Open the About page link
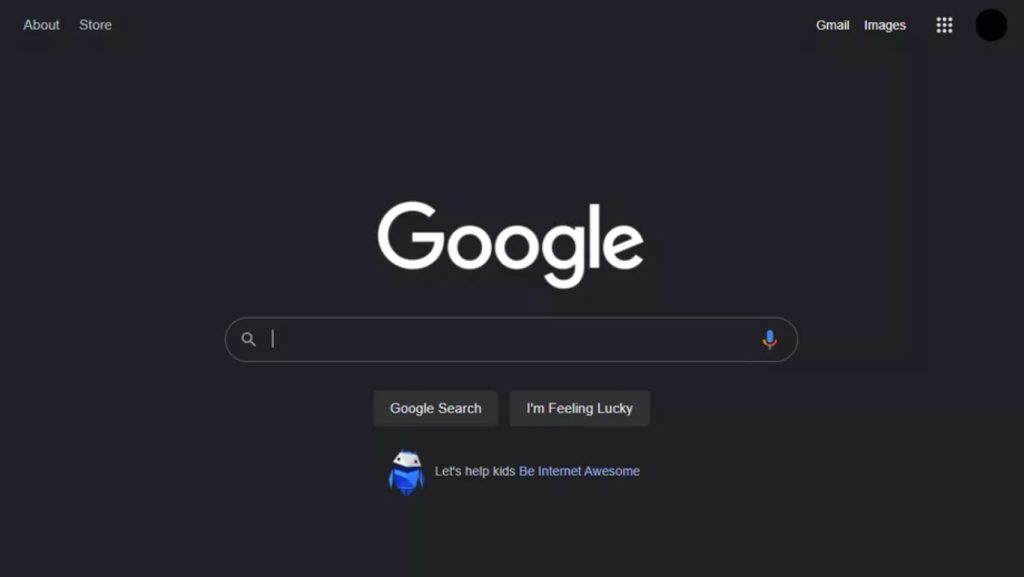The width and height of the screenshot is (1024, 577). 41,25
